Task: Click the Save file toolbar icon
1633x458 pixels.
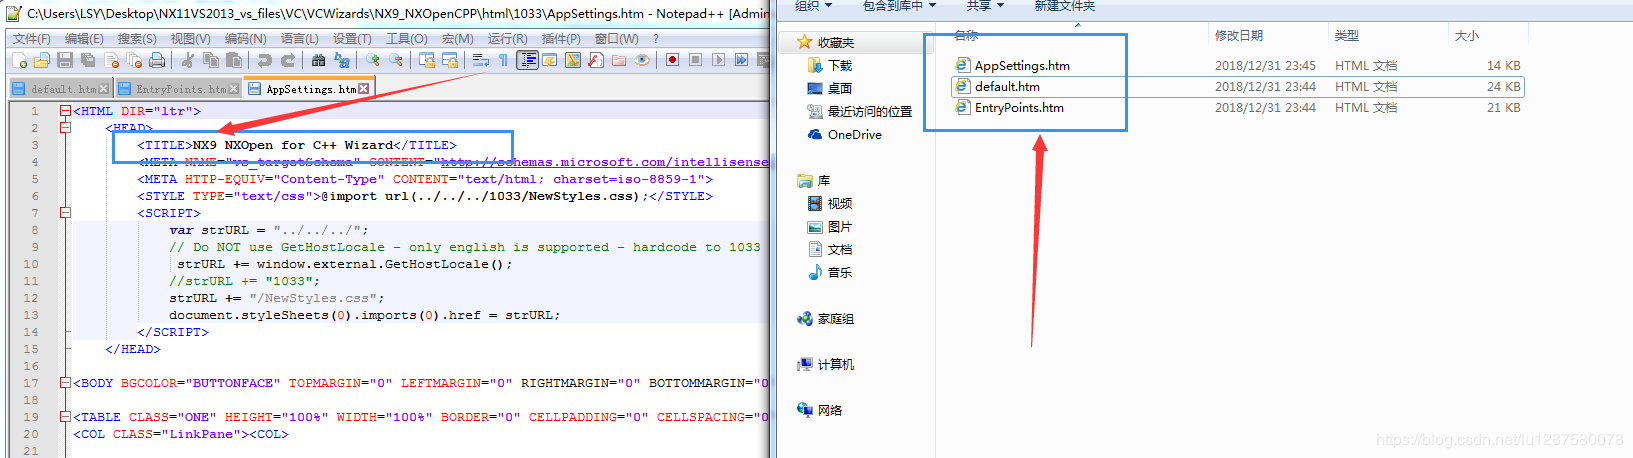Action: click(65, 60)
